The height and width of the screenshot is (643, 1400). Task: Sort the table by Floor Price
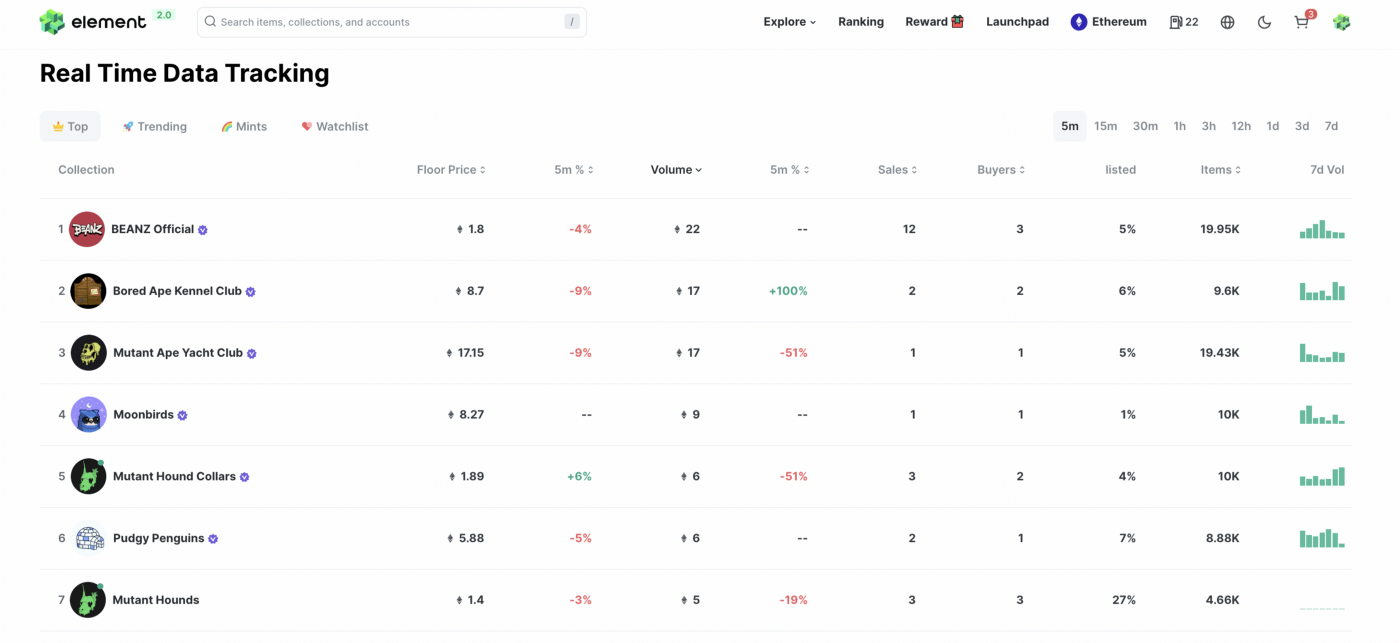(451, 170)
